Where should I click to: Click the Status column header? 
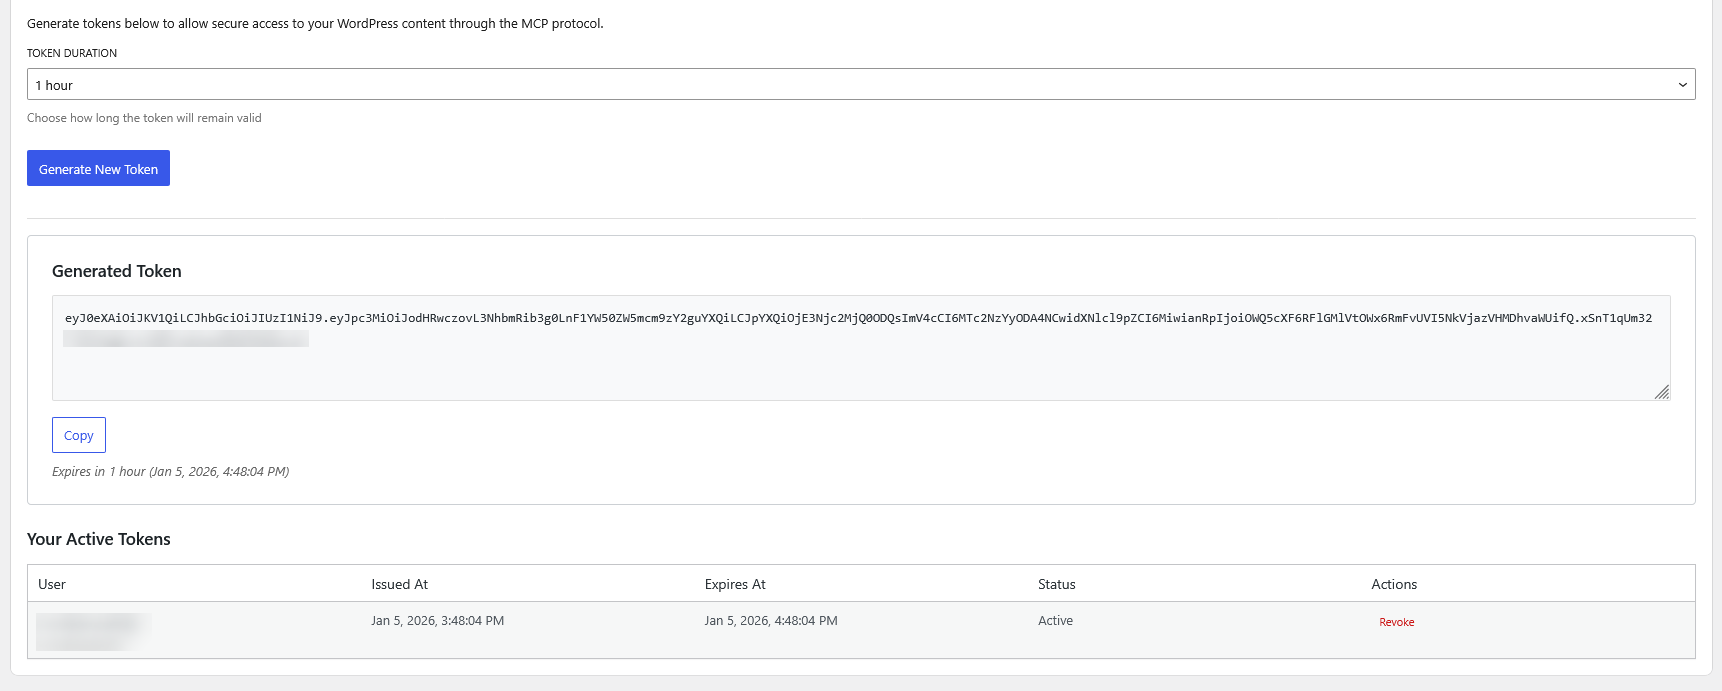click(1056, 584)
